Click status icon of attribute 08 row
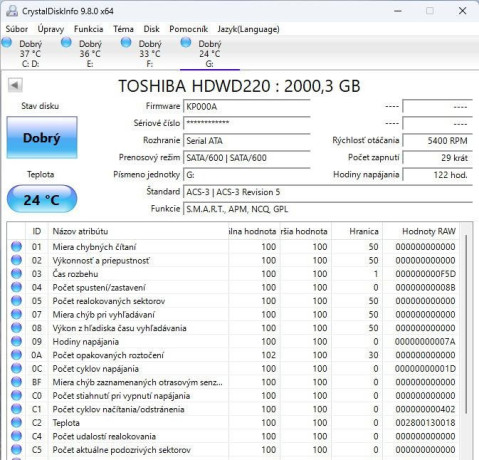Screen dimensions: 479x460 click(16, 328)
